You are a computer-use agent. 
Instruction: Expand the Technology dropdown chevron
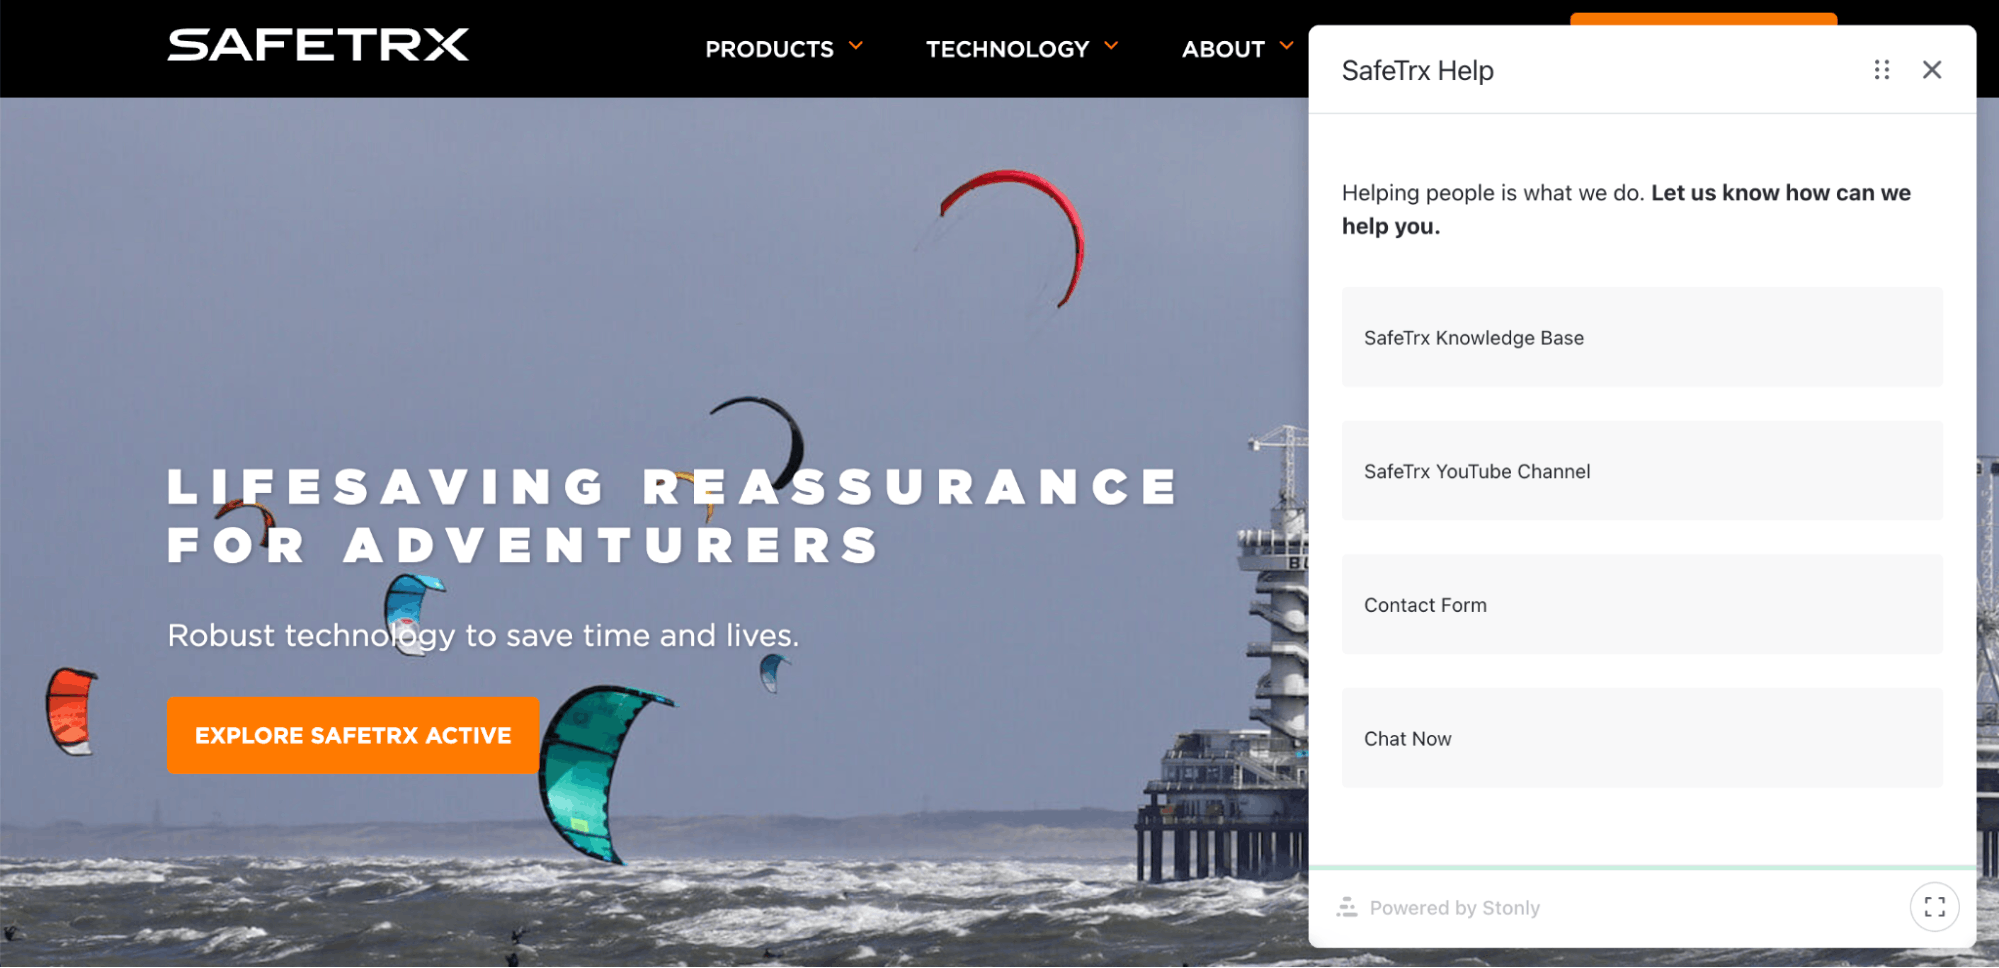point(1111,46)
